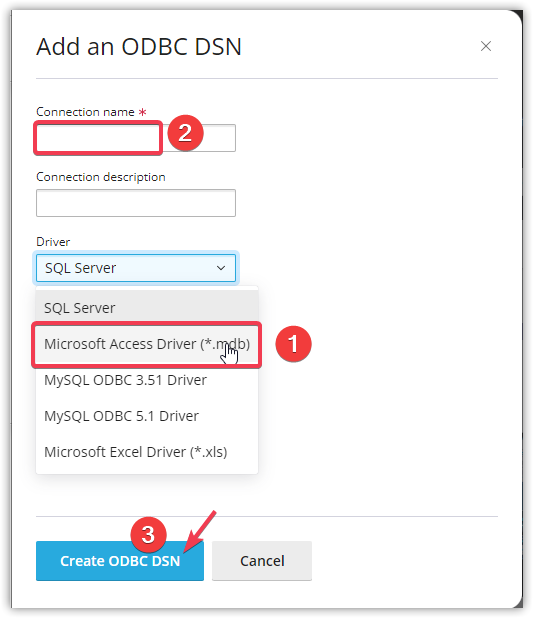Click the Driver field label
Viewport: 533px width, 618px height.
(x=53, y=242)
